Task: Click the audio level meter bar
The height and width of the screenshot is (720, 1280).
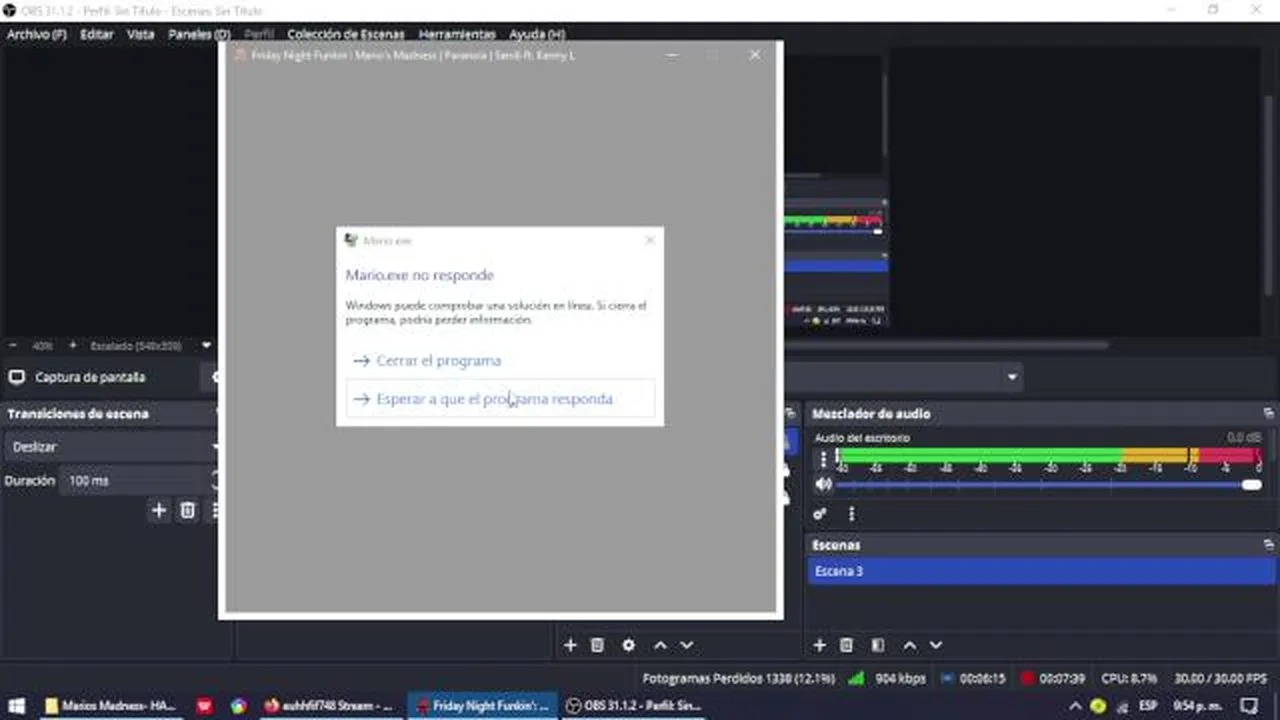Action: [1048, 457]
